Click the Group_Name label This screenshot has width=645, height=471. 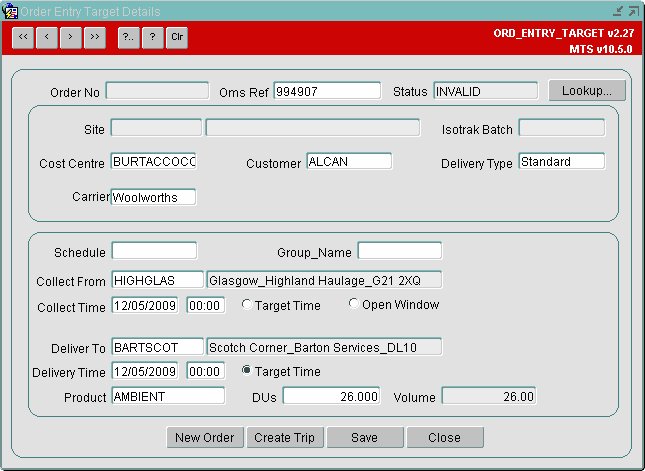coord(314,253)
